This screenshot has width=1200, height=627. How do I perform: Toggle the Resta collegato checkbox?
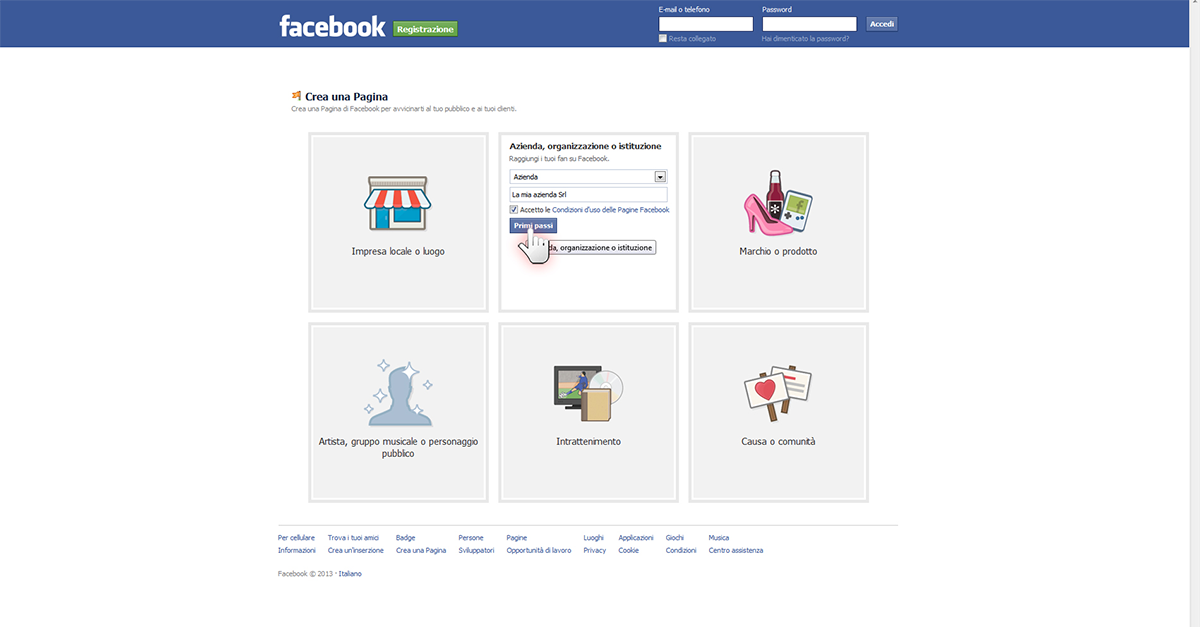(x=663, y=38)
